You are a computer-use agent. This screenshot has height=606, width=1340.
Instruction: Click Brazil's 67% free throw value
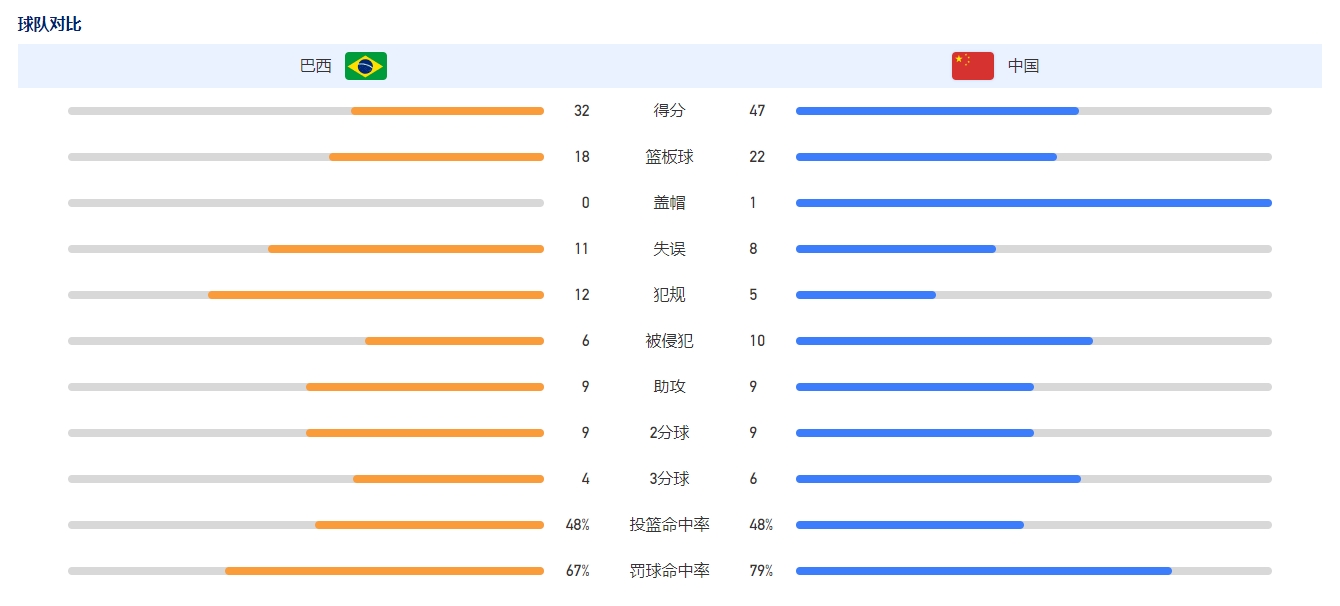point(578,571)
